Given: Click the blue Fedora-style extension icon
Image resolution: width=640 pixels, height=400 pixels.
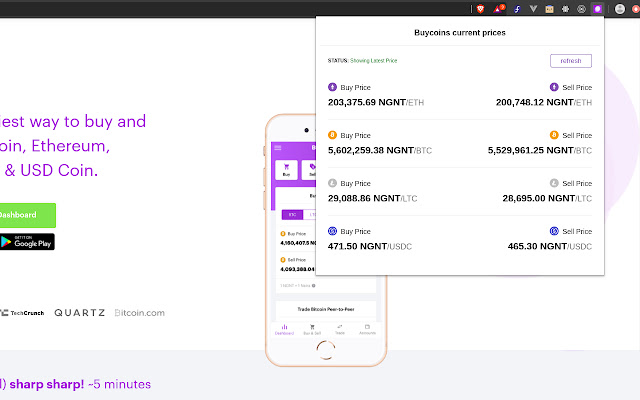Looking at the screenshot, I should coord(517,9).
